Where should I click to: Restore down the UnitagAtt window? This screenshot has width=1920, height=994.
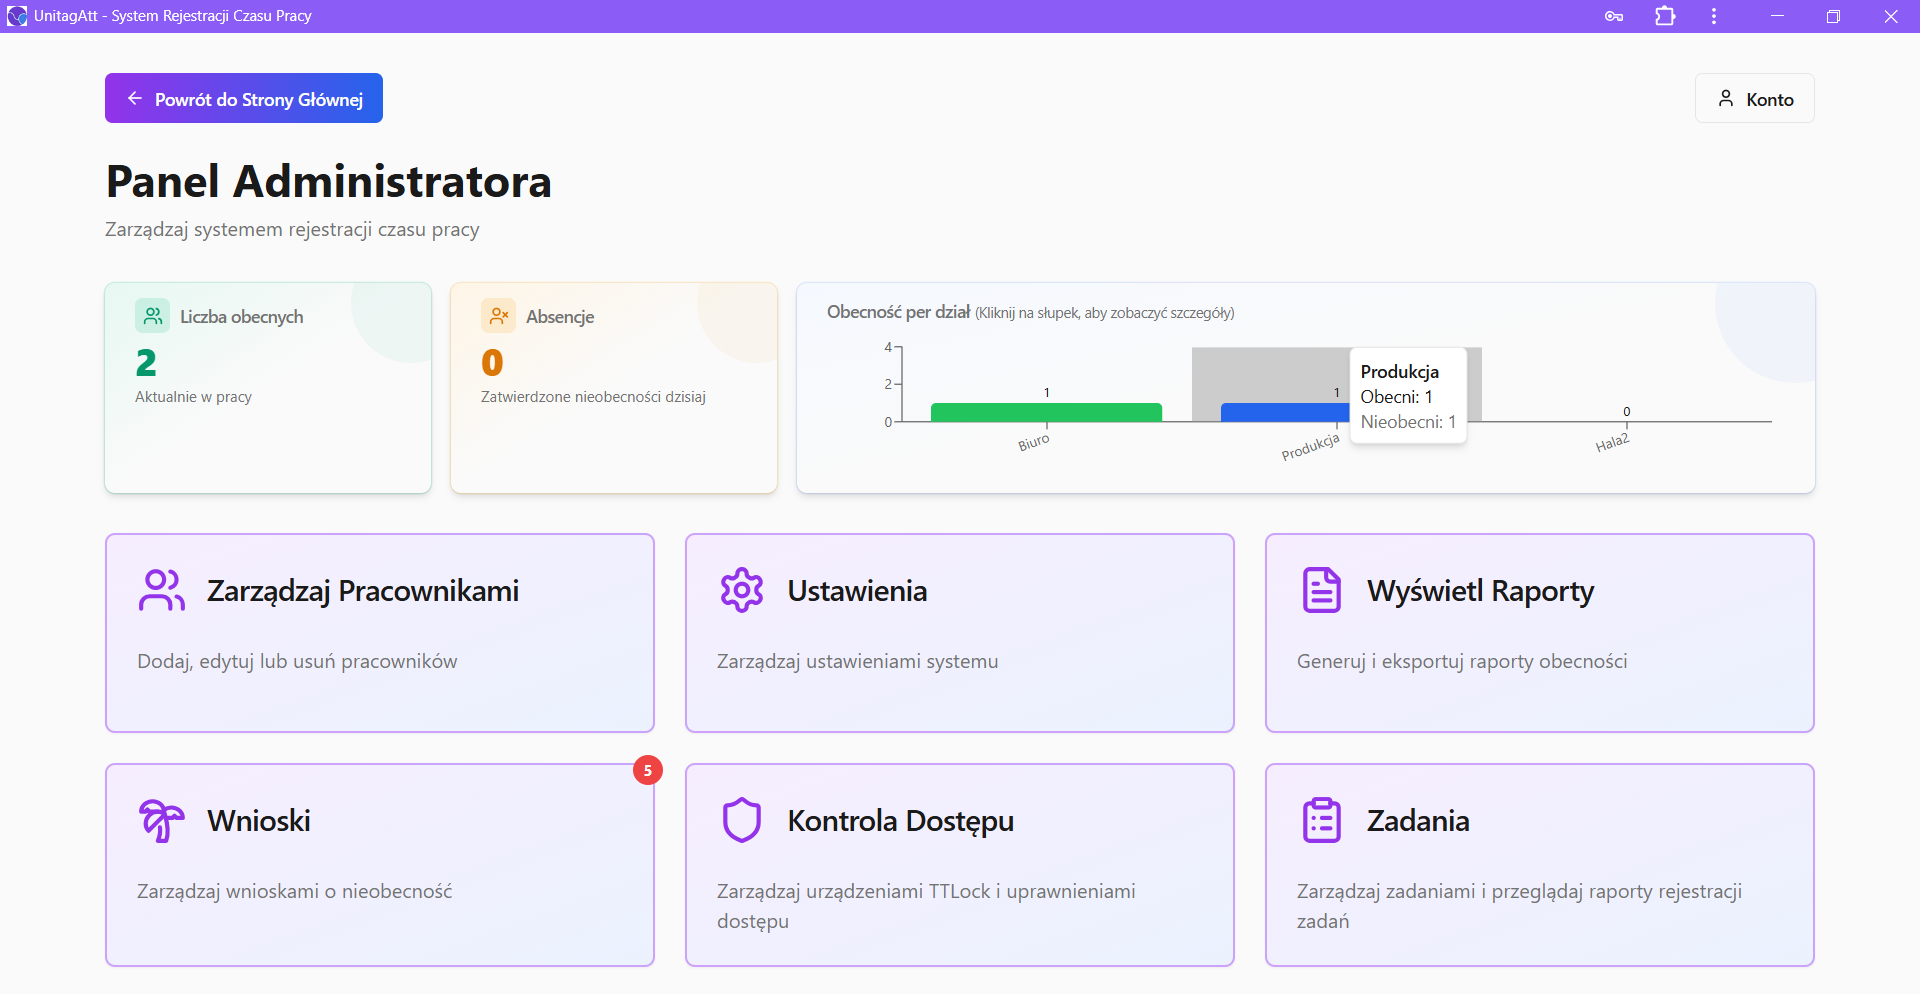tap(1833, 16)
